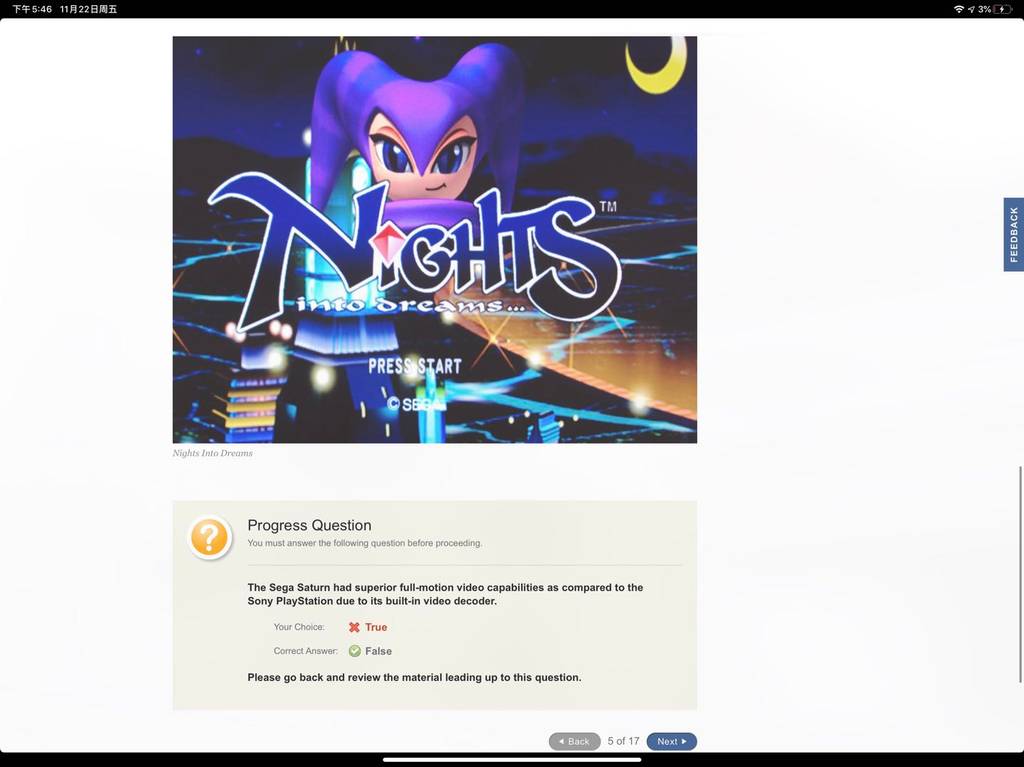Image resolution: width=1024 pixels, height=767 pixels.
Task: Go Back to the previous page
Action: click(574, 742)
